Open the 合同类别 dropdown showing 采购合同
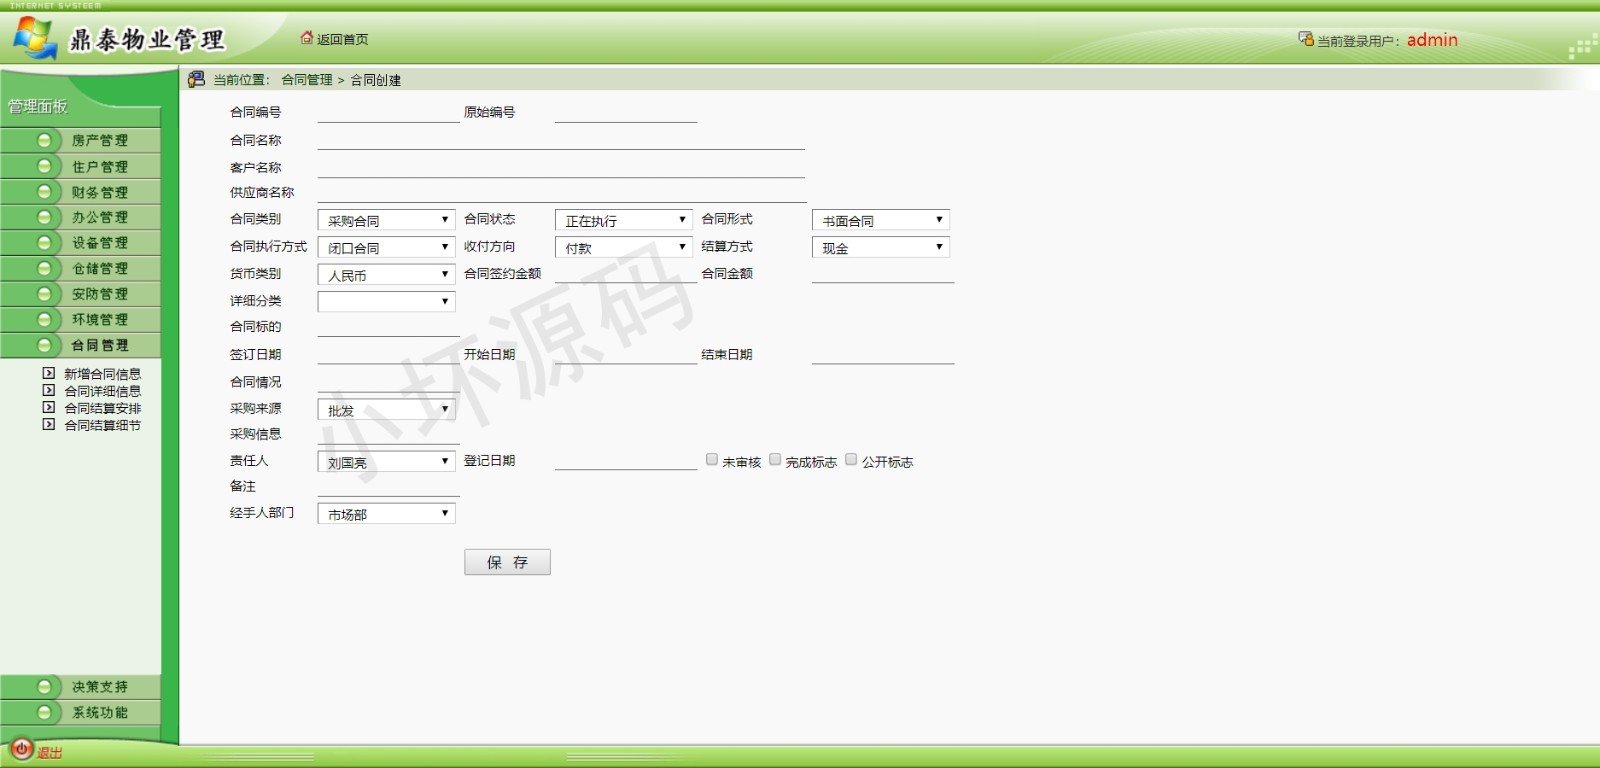 click(x=387, y=220)
